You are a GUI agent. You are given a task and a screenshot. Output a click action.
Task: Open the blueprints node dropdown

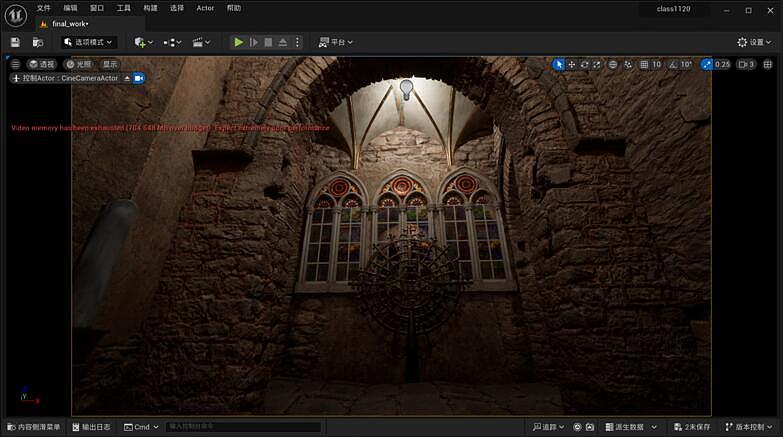tap(172, 42)
